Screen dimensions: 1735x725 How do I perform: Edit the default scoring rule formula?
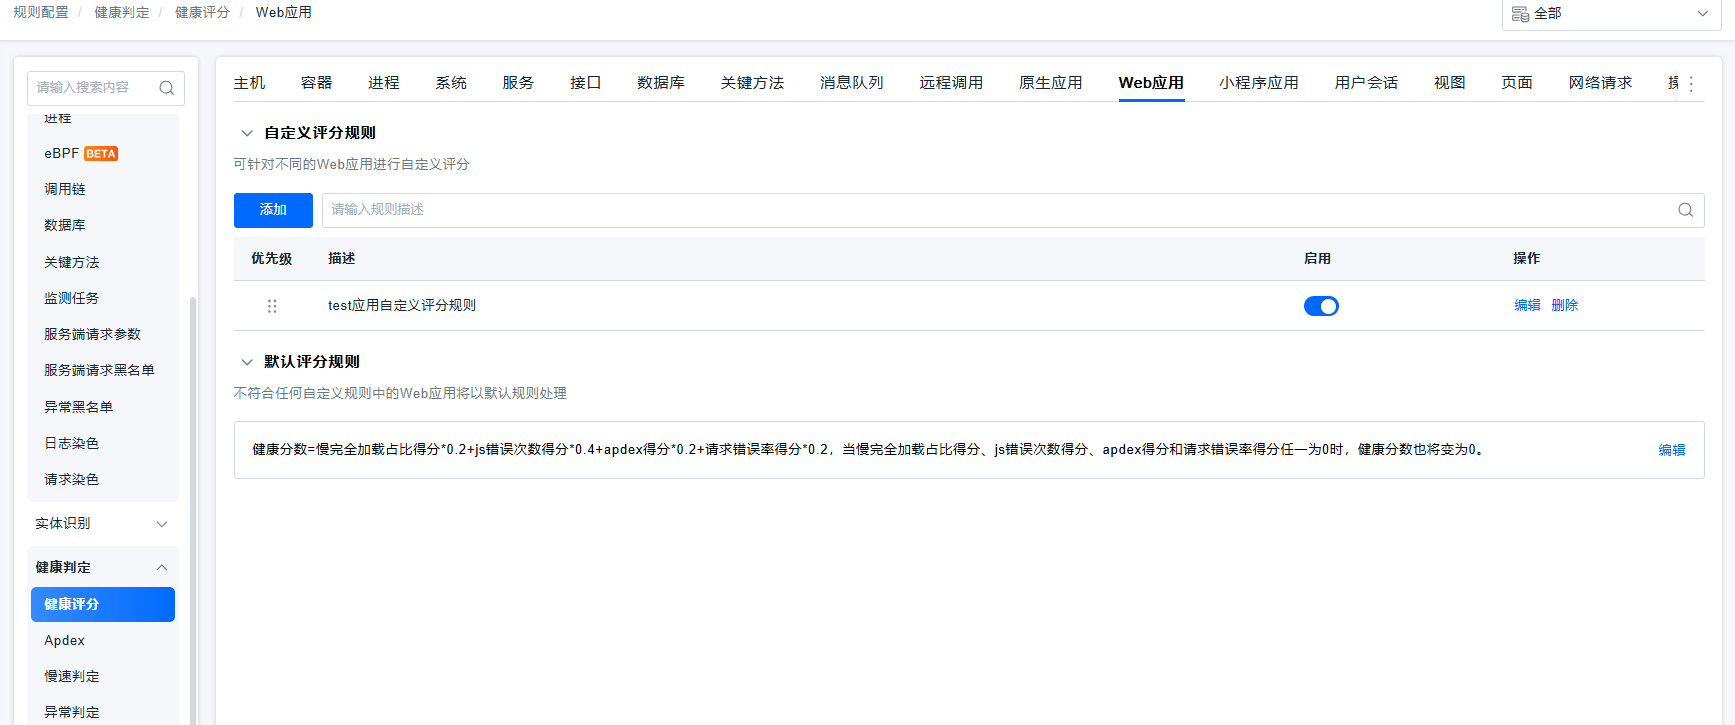pos(1671,450)
